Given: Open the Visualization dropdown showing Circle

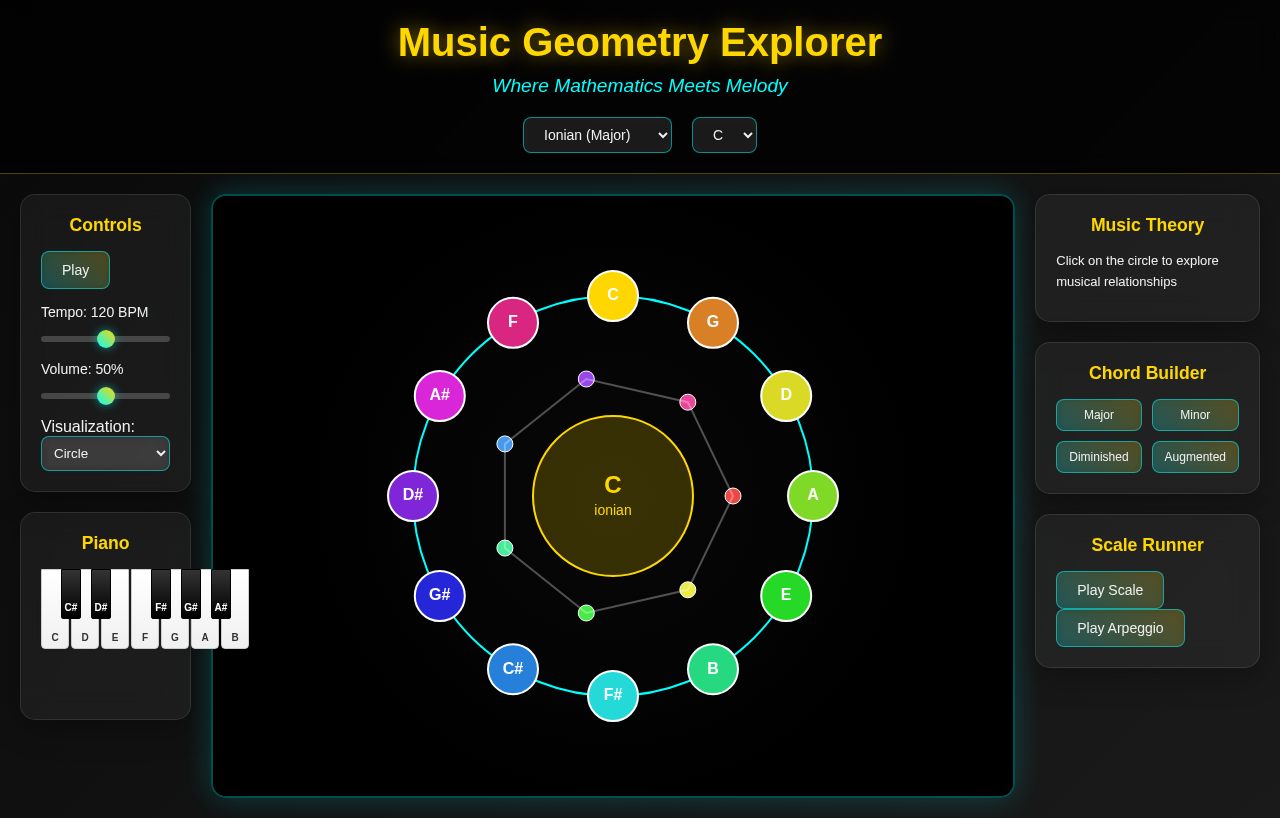Looking at the screenshot, I should [x=105, y=453].
